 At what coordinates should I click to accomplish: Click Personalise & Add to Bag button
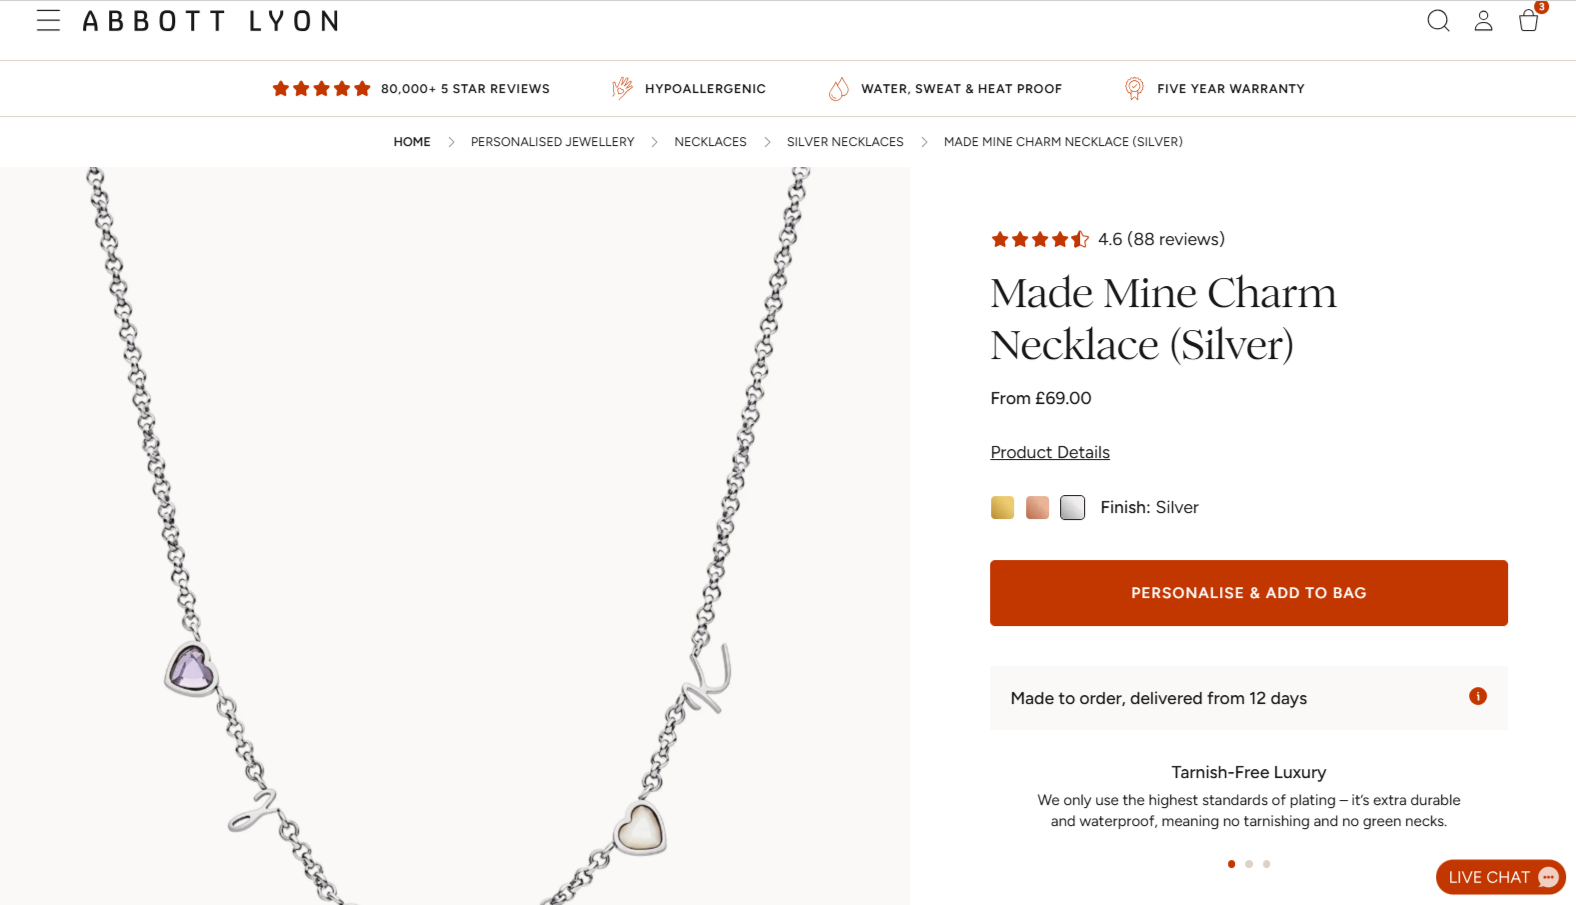click(1248, 593)
